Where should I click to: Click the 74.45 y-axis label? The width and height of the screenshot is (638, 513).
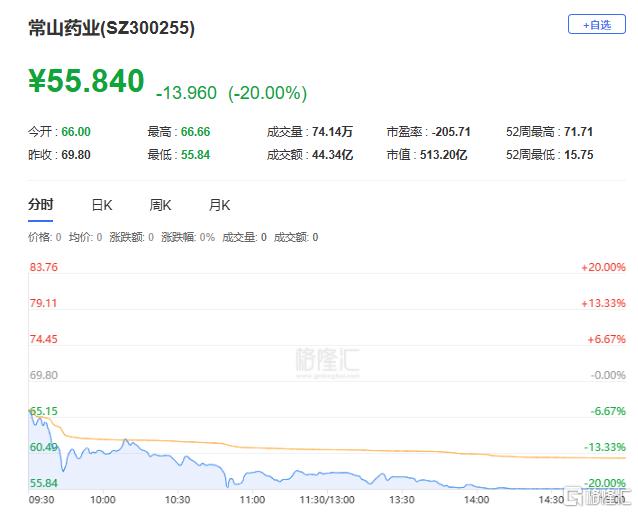pos(44,339)
